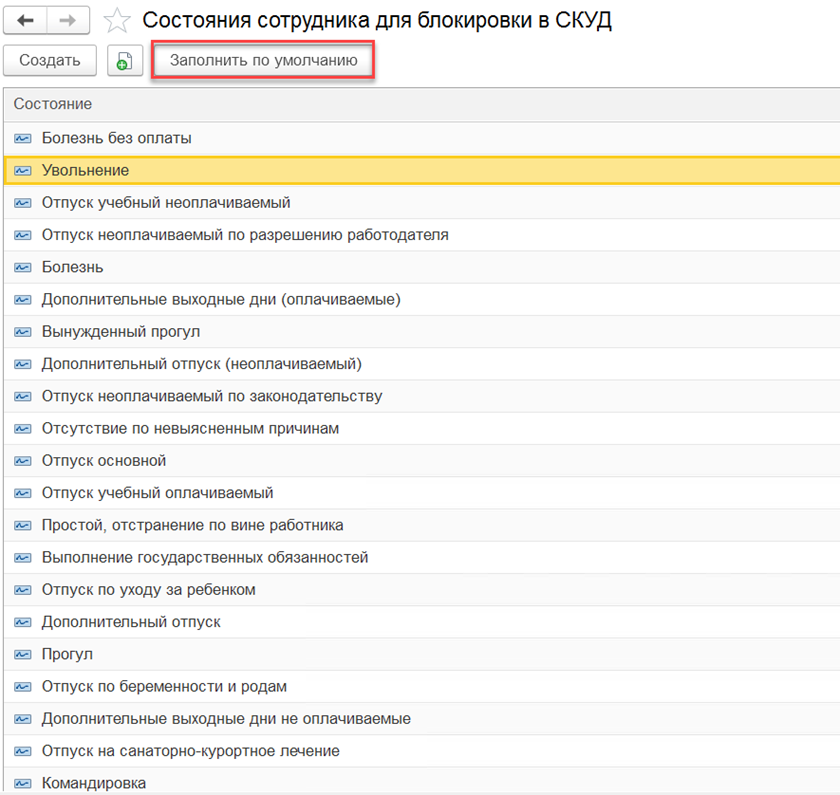840x795 pixels.
Task: Click the row icon beside Болезнь без оплаты
Action: (x=23, y=138)
